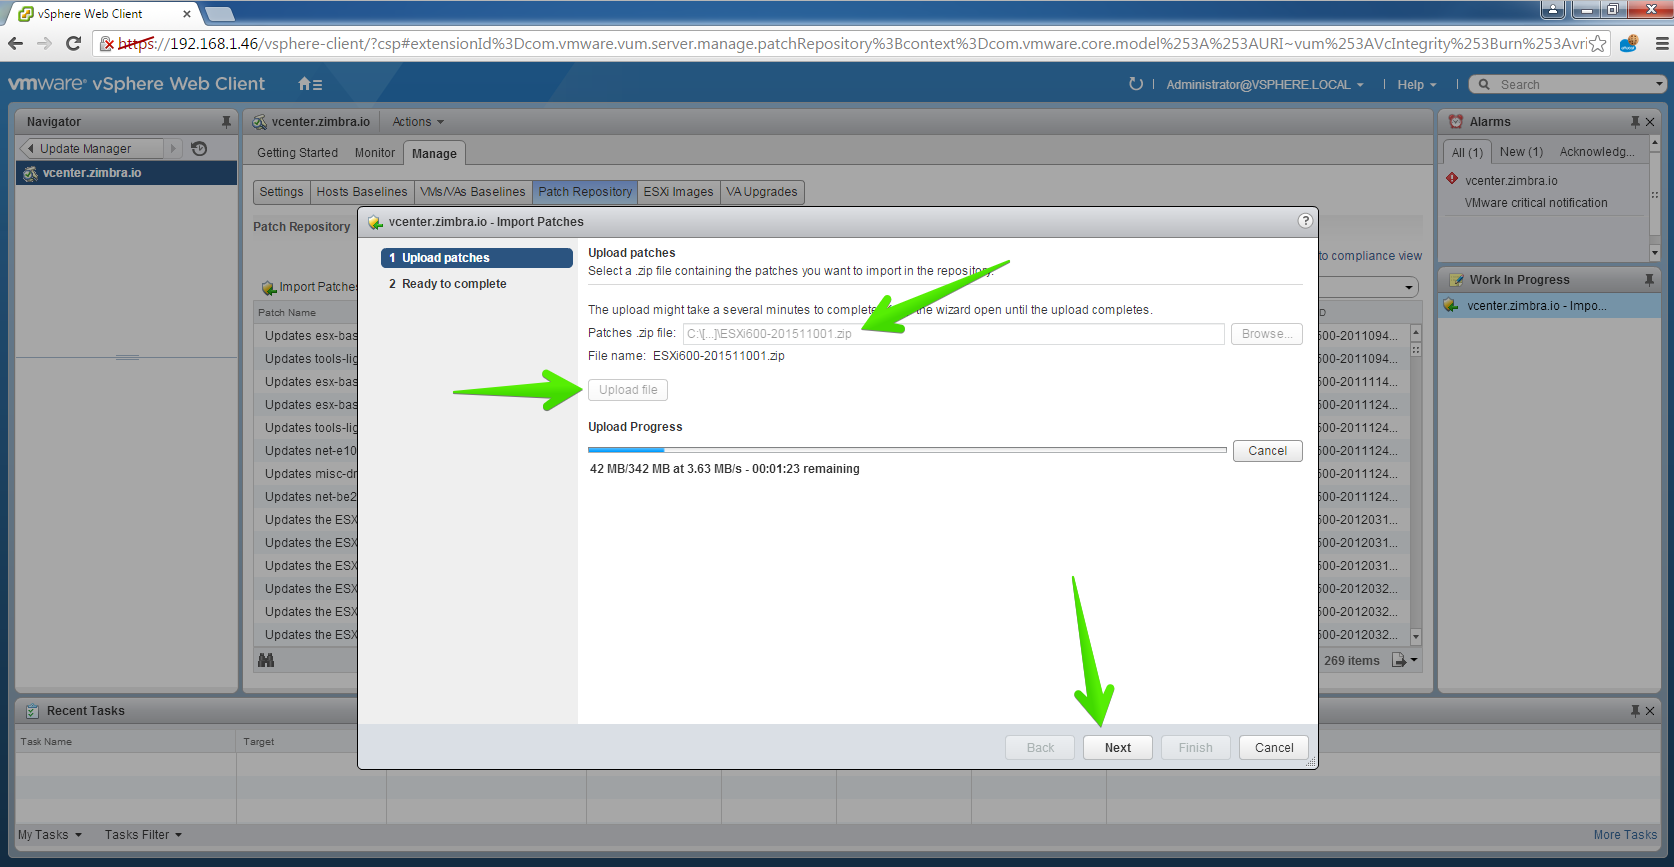Viewport: 1674px width, 867px height.
Task: Open the export list icon beside 269 items
Action: [1405, 660]
